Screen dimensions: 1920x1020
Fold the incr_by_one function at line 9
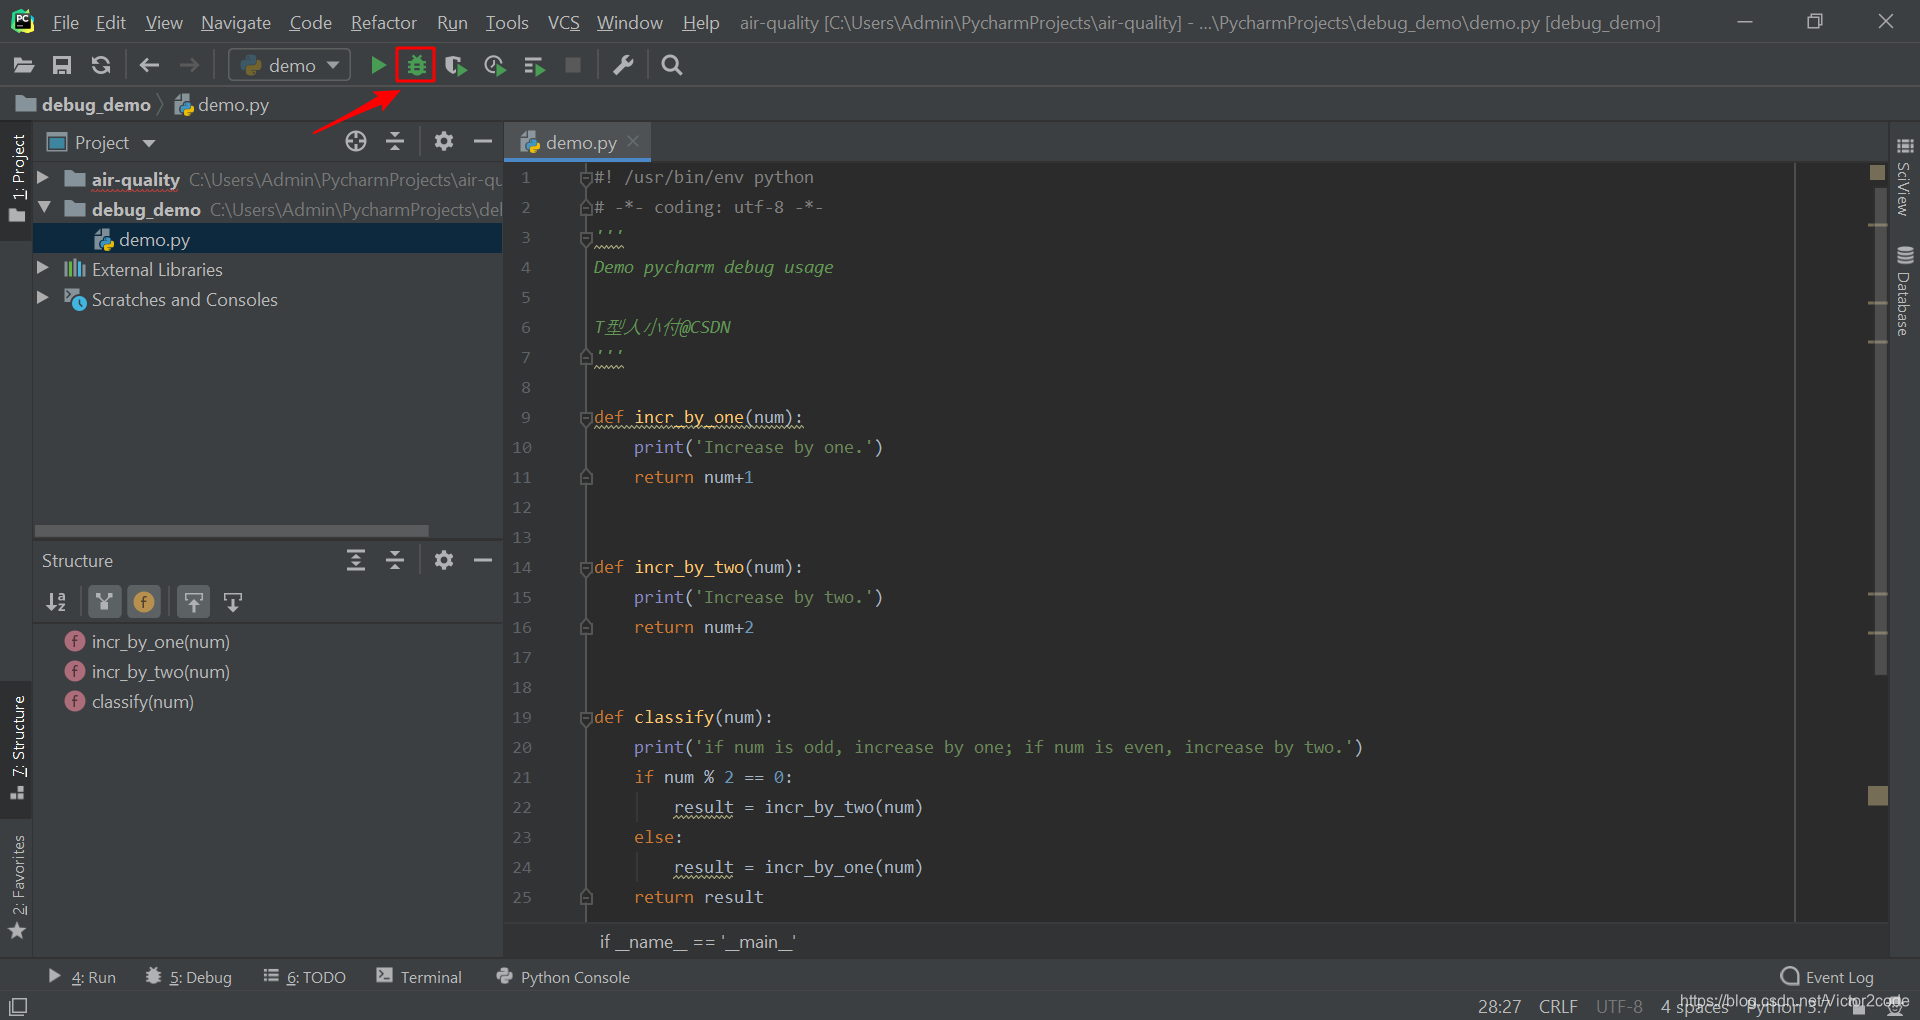[586, 418]
